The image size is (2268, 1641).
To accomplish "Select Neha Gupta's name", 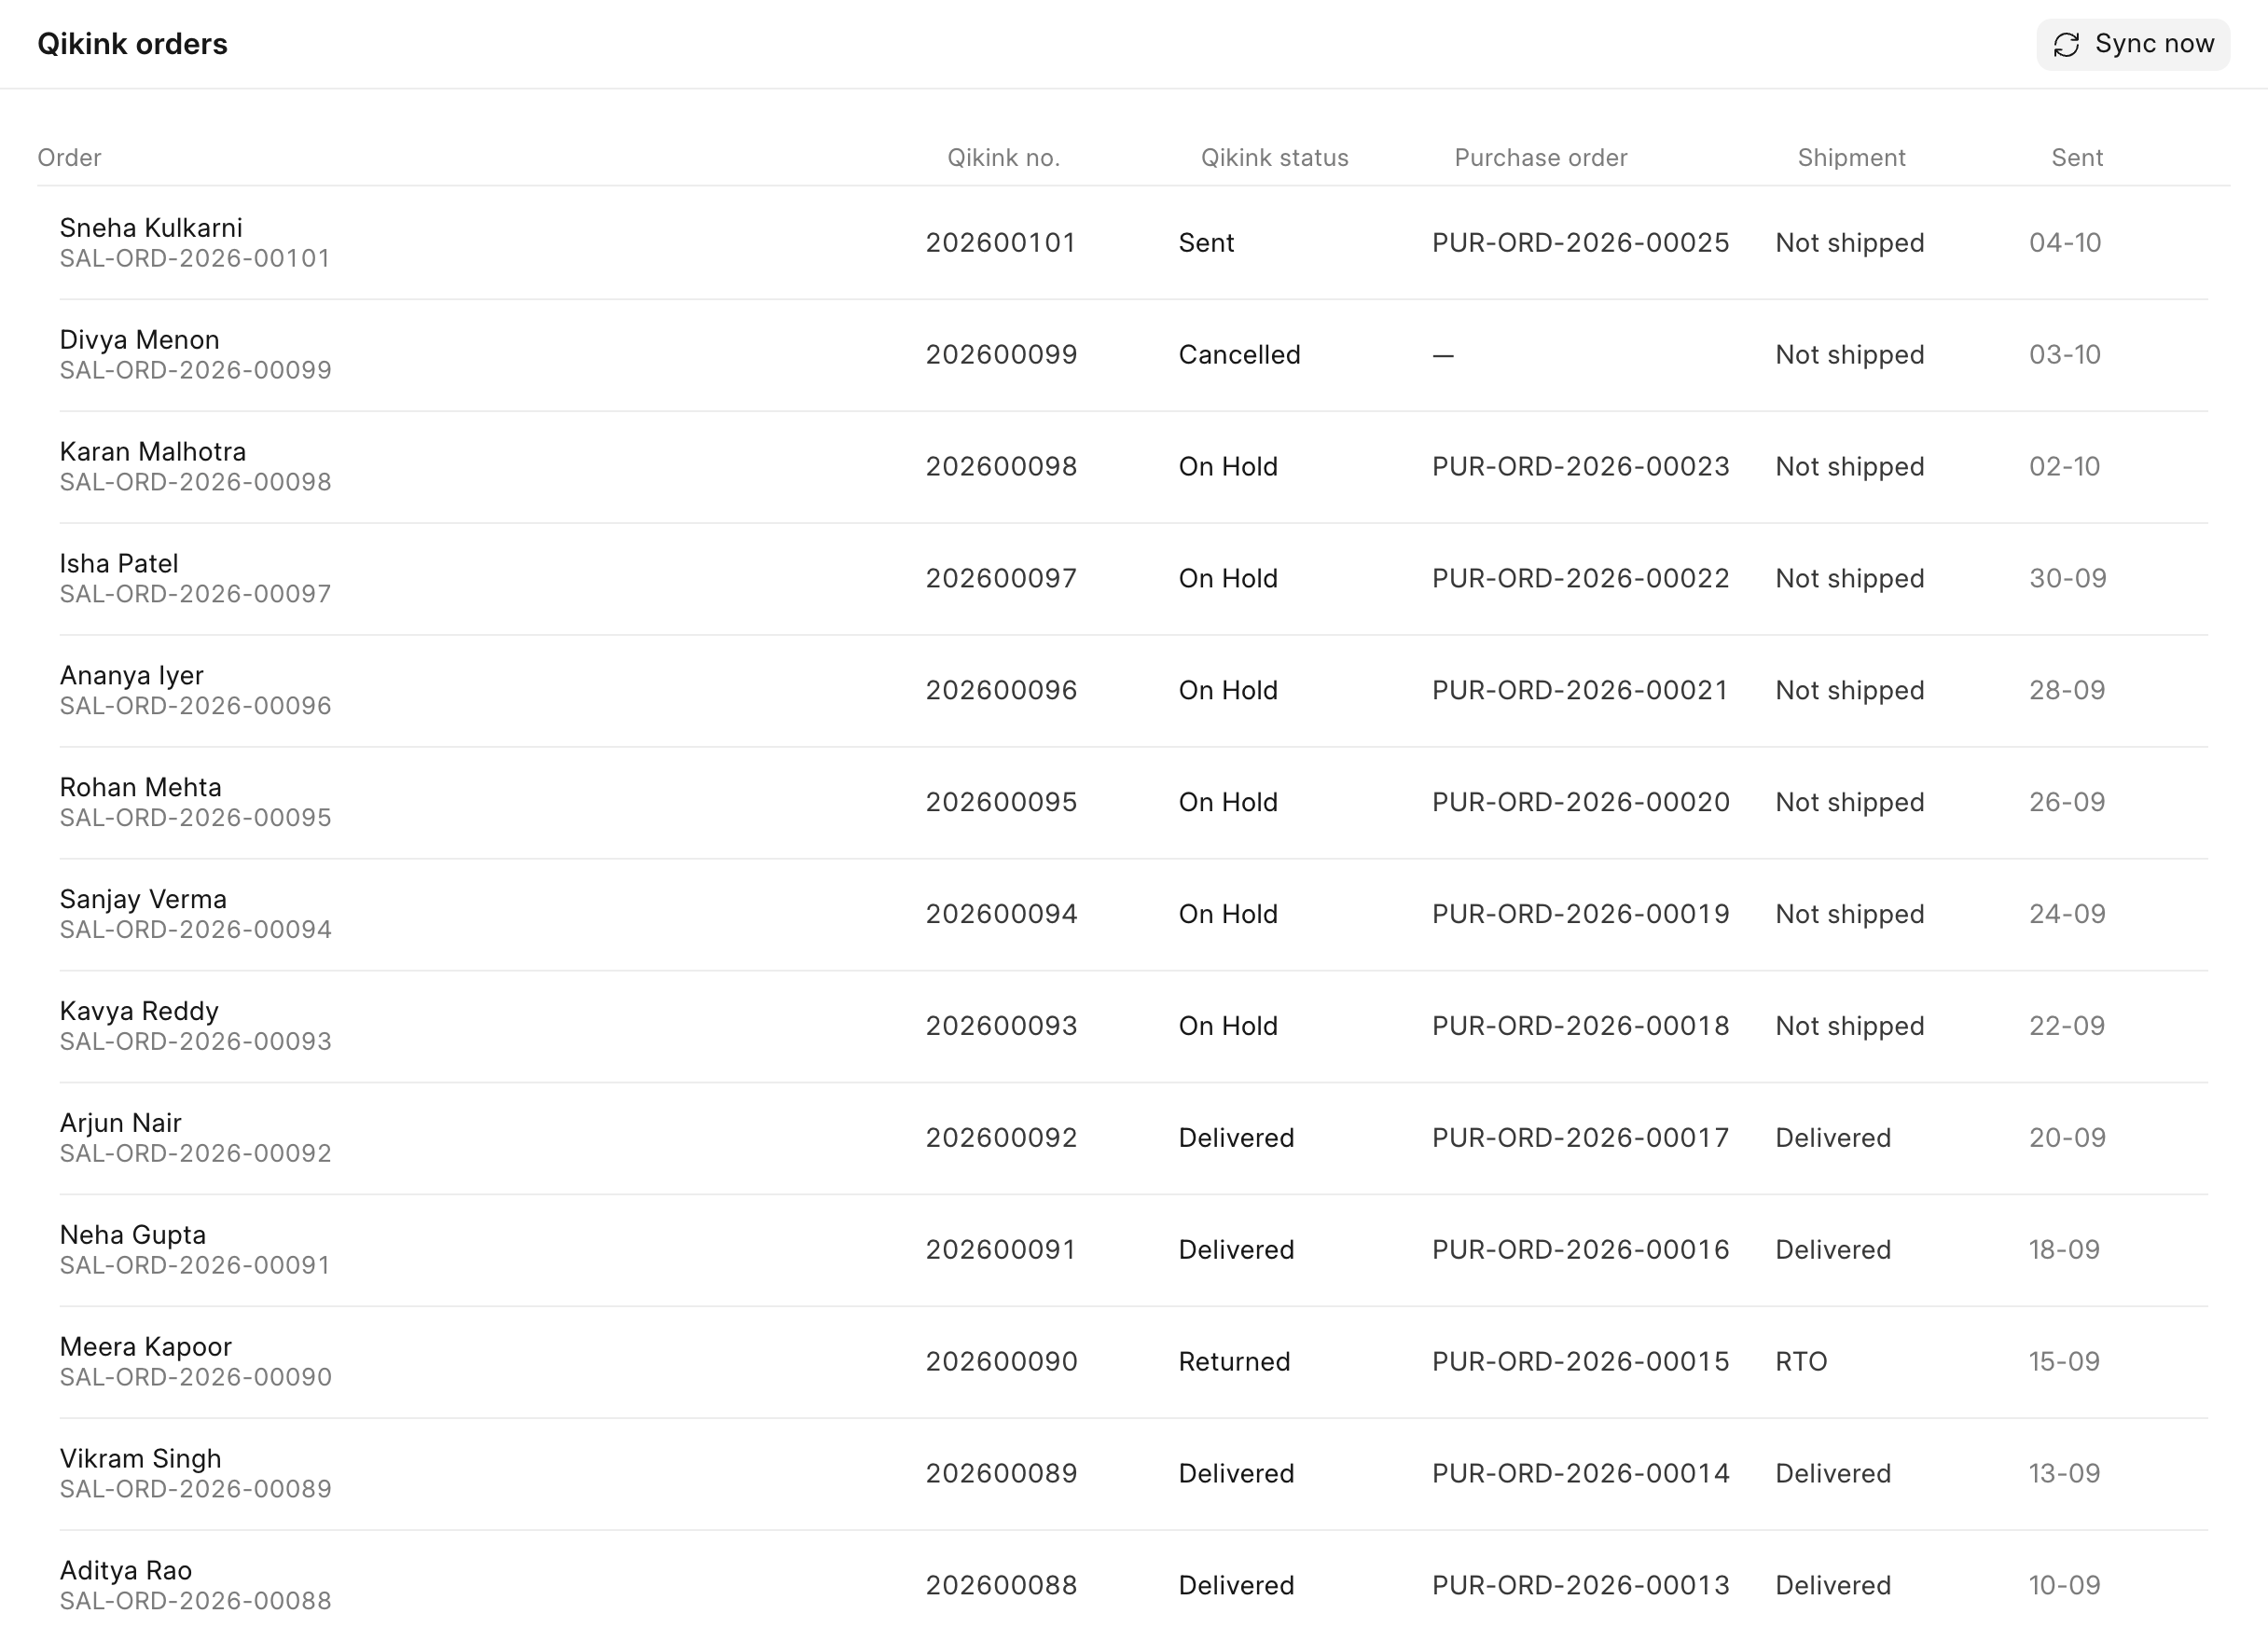I will (133, 1235).
